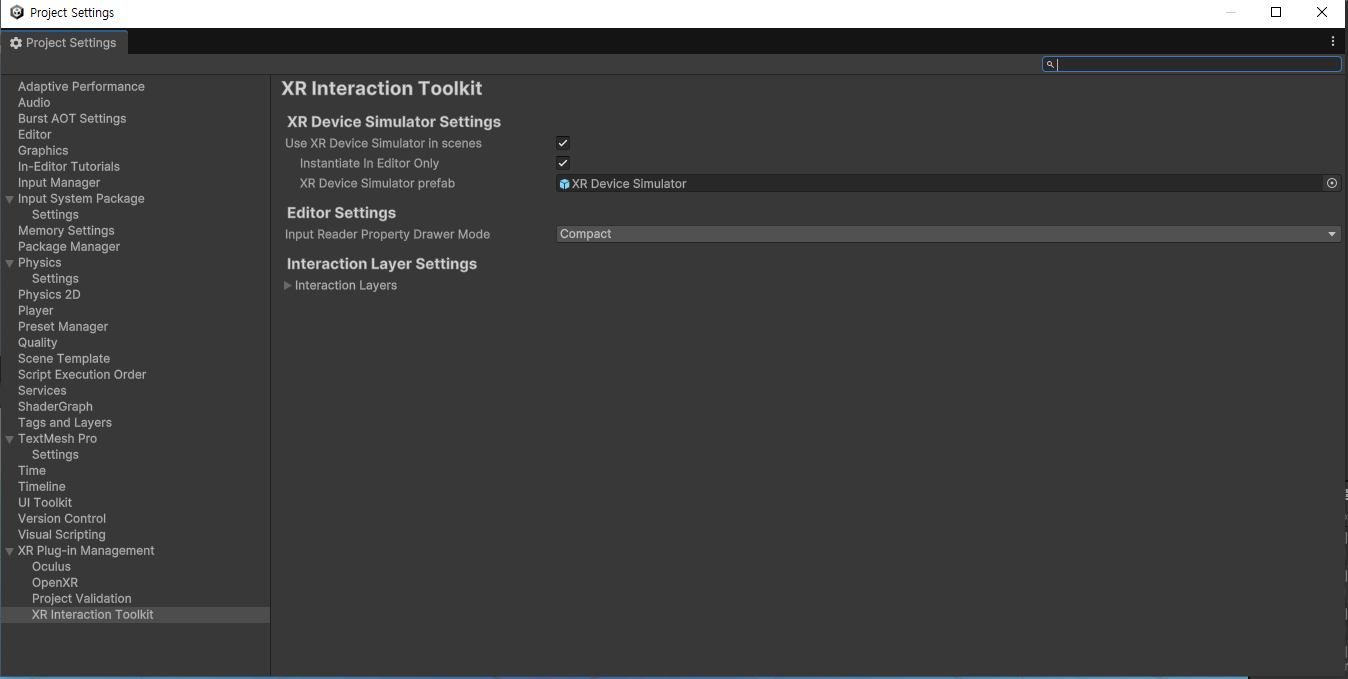The width and height of the screenshot is (1348, 679).
Task: Open Player settings
Action: click(x=36, y=311)
